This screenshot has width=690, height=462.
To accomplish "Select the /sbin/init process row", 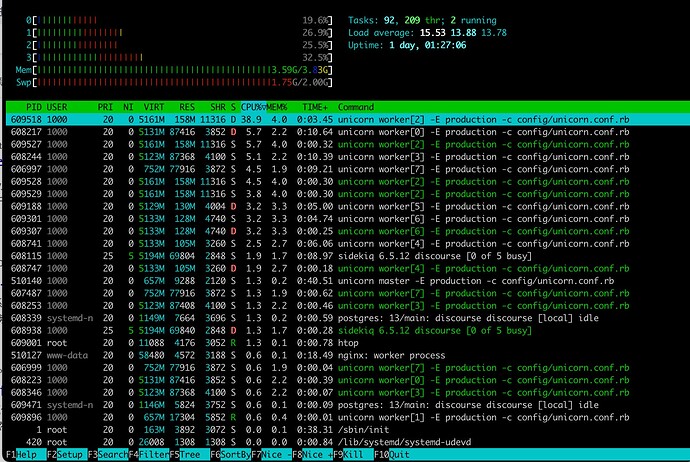I will point(348,429).
